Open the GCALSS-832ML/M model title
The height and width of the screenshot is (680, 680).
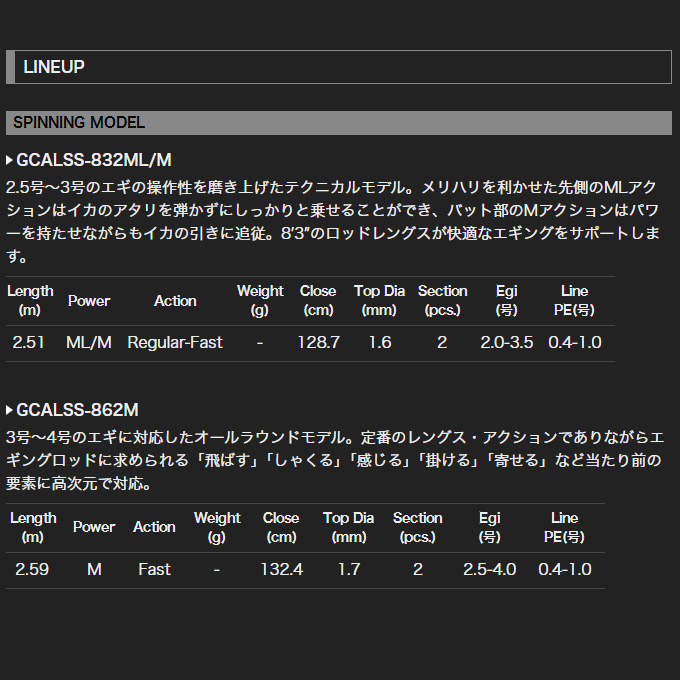pos(95,159)
